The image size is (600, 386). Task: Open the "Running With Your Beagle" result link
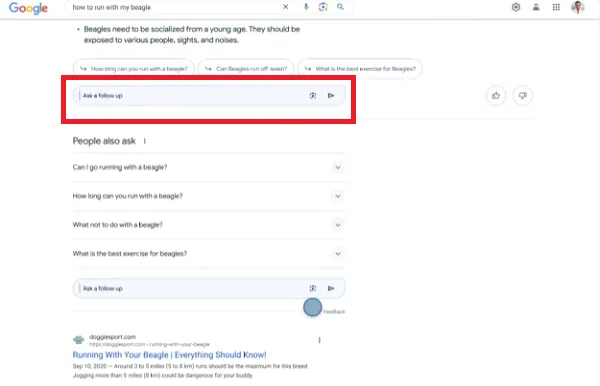coord(170,355)
